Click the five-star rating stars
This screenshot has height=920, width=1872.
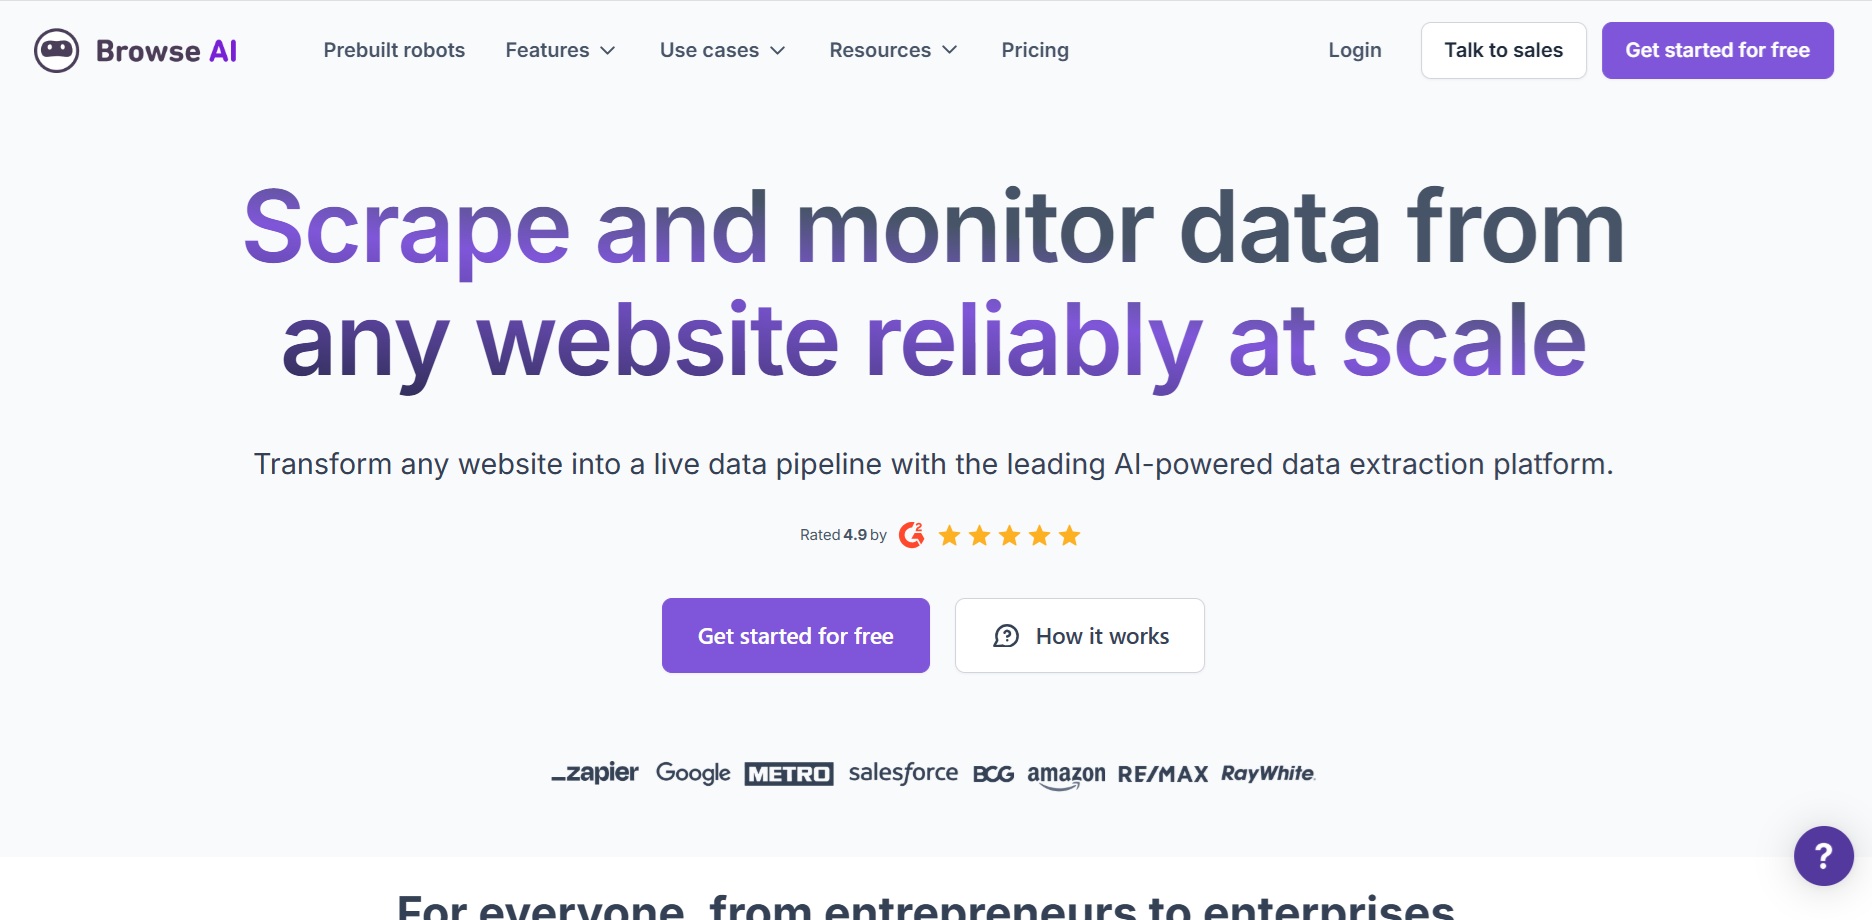click(1009, 536)
